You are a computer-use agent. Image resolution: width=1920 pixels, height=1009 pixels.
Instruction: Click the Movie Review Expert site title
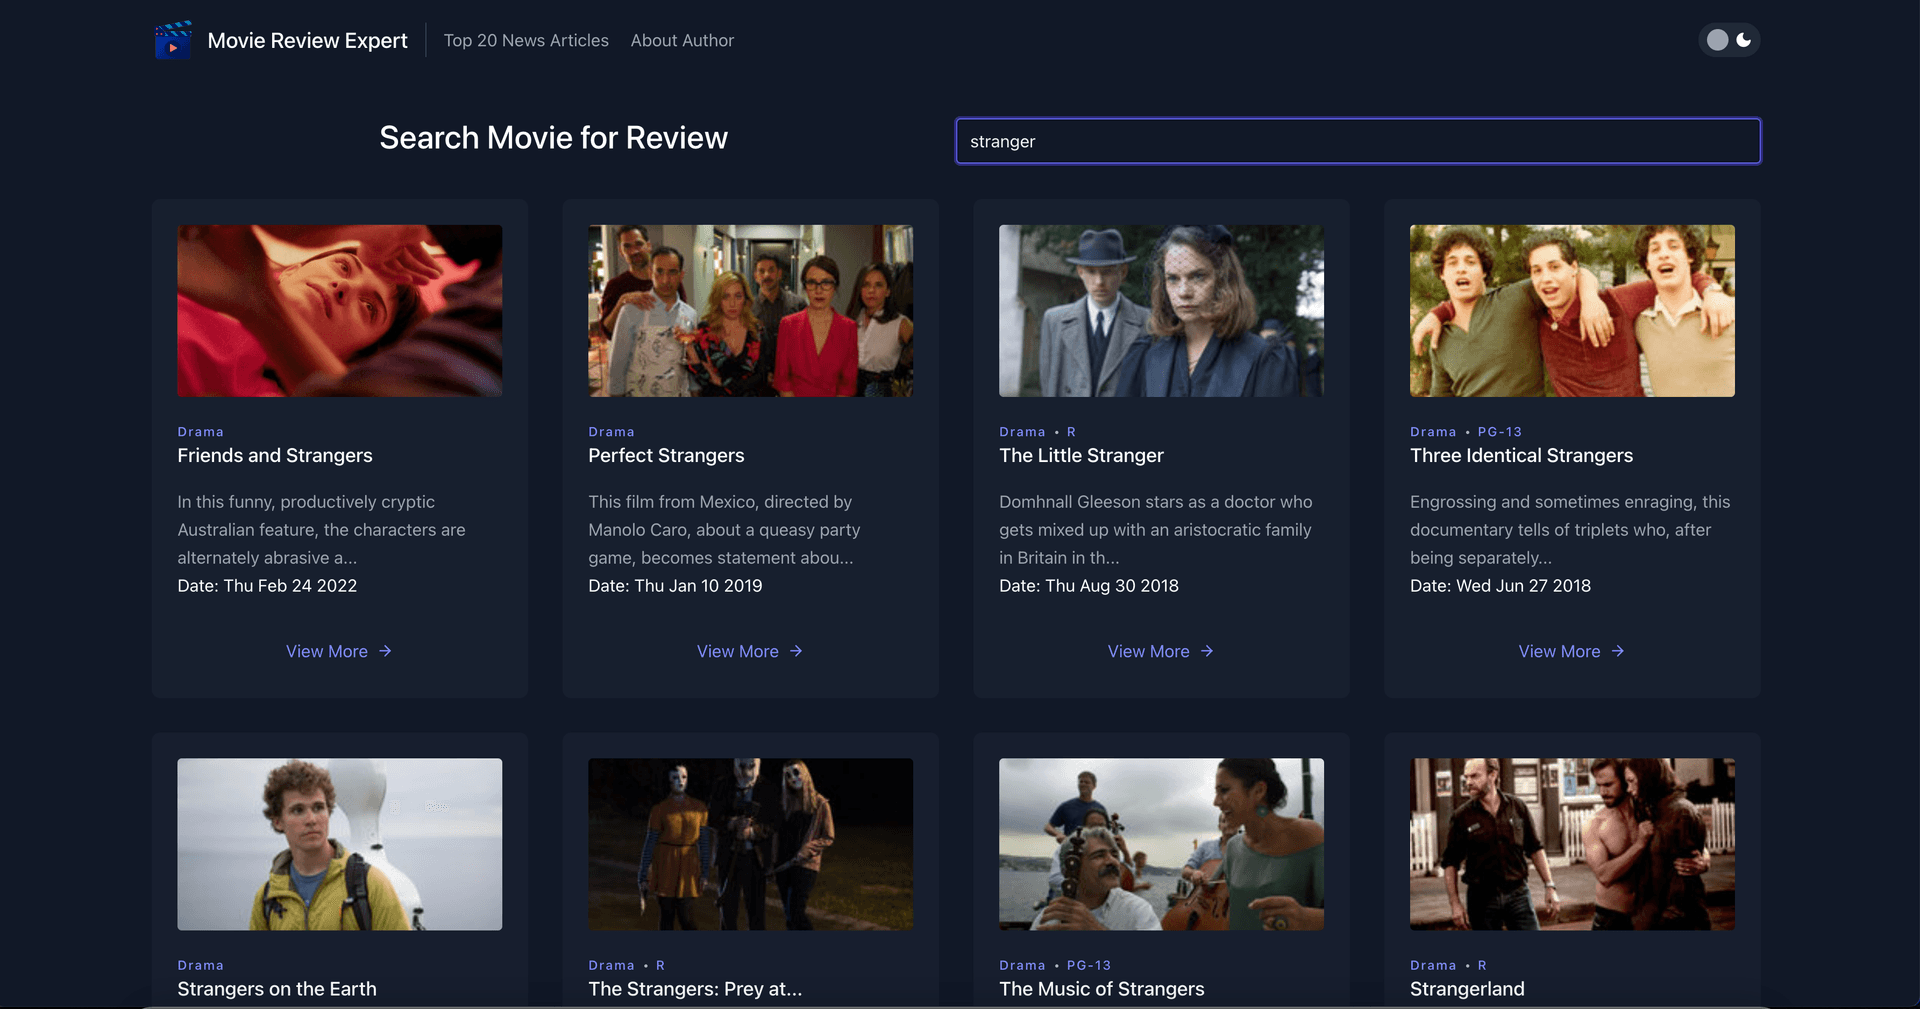tap(307, 40)
